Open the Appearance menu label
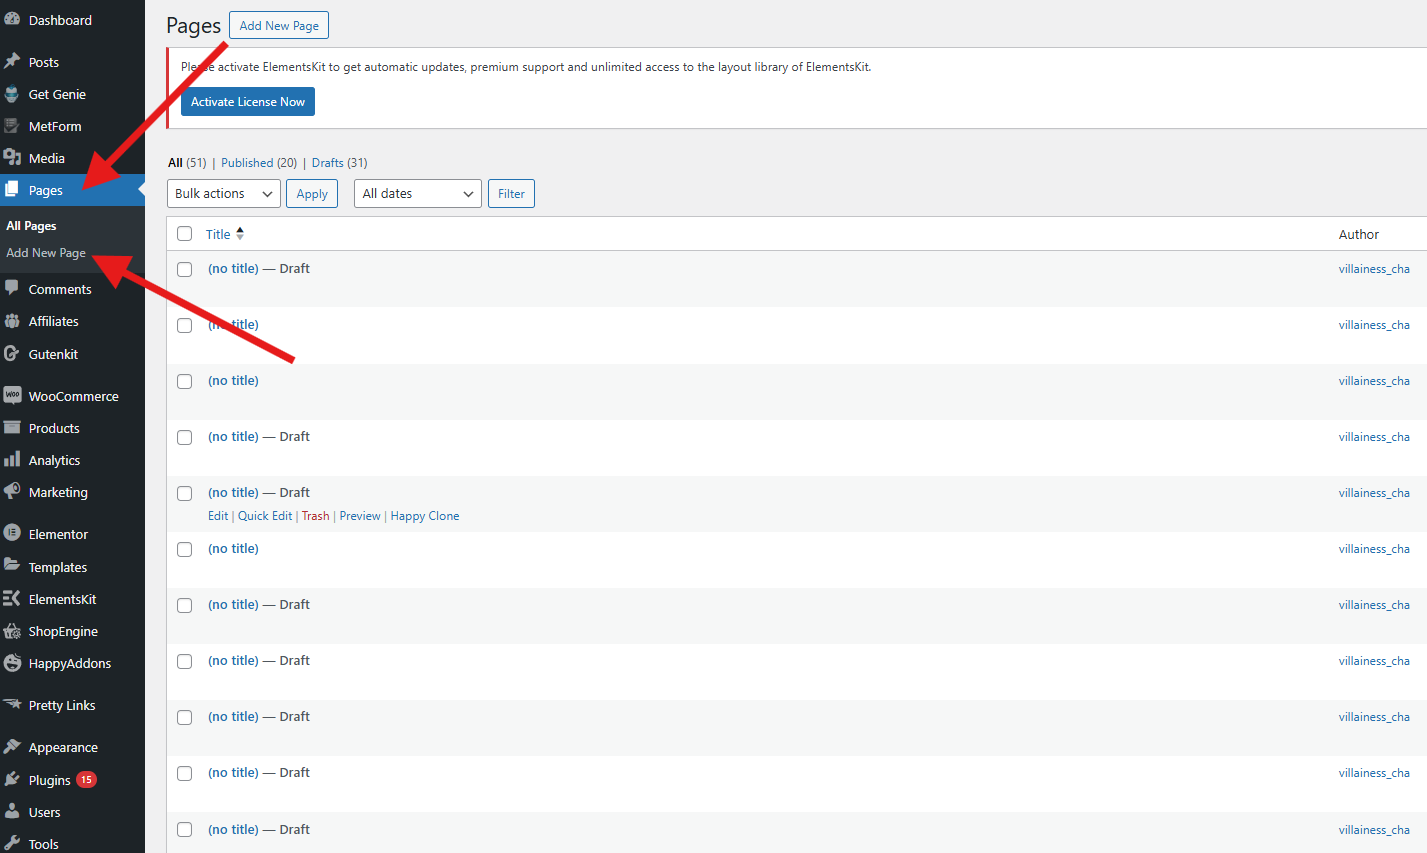This screenshot has height=853, width=1427. click(x=63, y=747)
